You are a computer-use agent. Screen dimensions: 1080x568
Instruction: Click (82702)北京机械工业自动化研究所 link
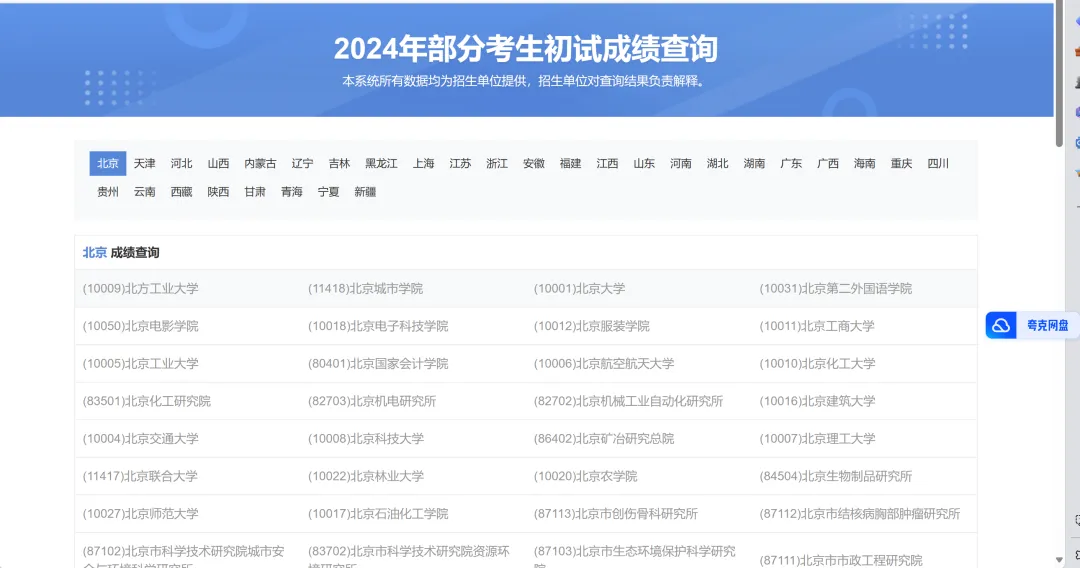[x=628, y=401]
